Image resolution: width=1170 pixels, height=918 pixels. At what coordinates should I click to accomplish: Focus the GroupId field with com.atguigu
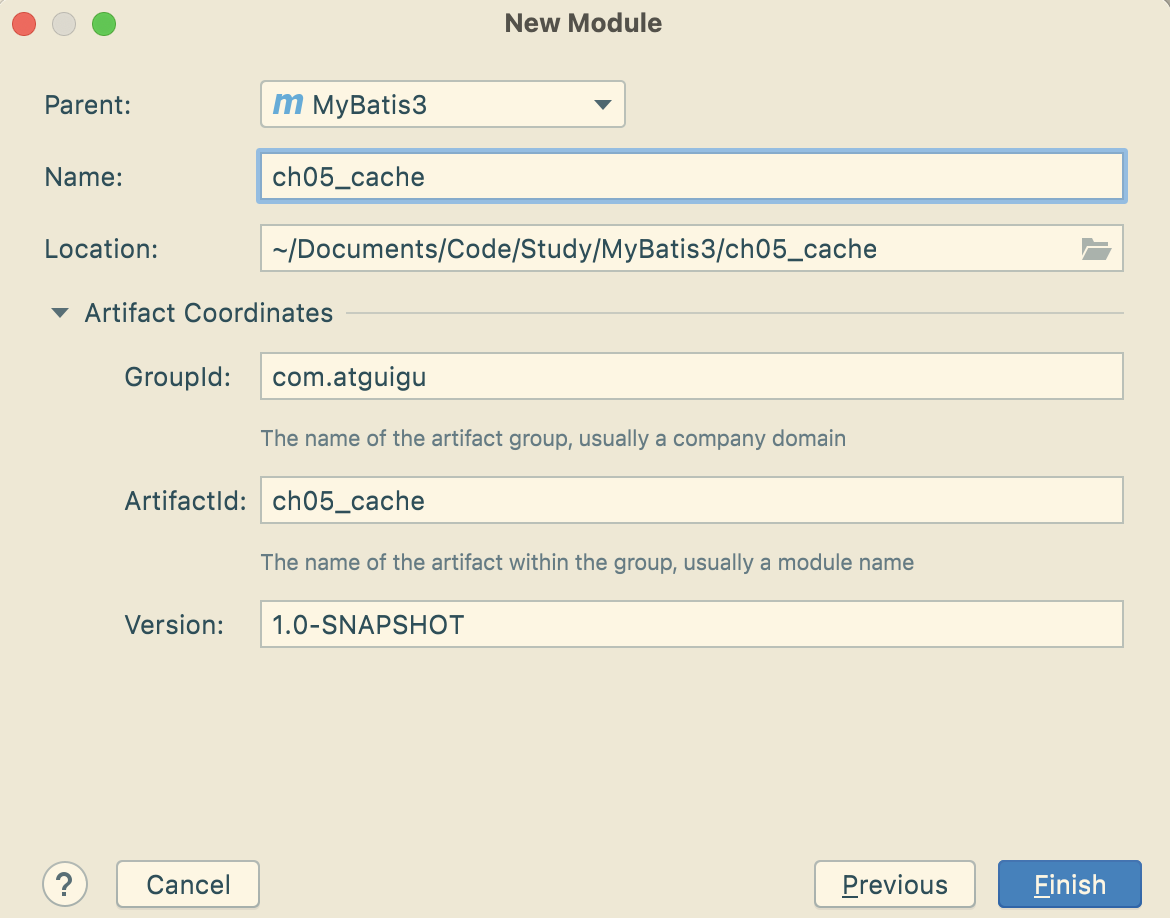[690, 377]
